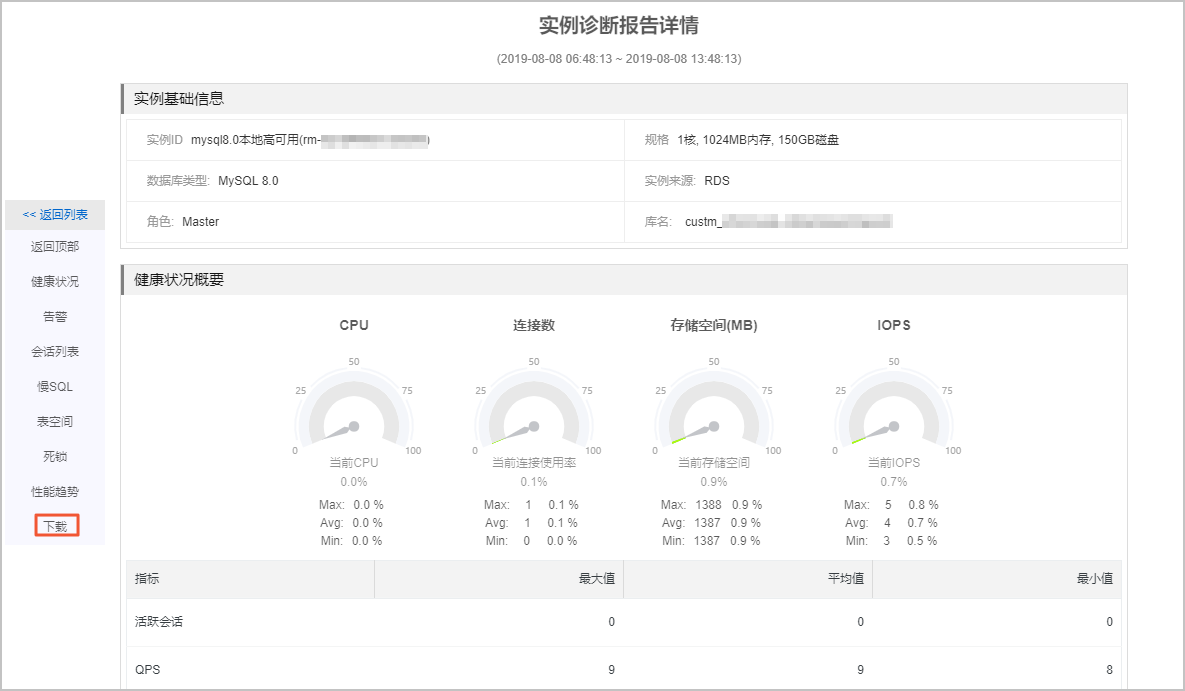Select 返回顶部 in the side navigation
The width and height of the screenshot is (1185, 691).
[55, 246]
